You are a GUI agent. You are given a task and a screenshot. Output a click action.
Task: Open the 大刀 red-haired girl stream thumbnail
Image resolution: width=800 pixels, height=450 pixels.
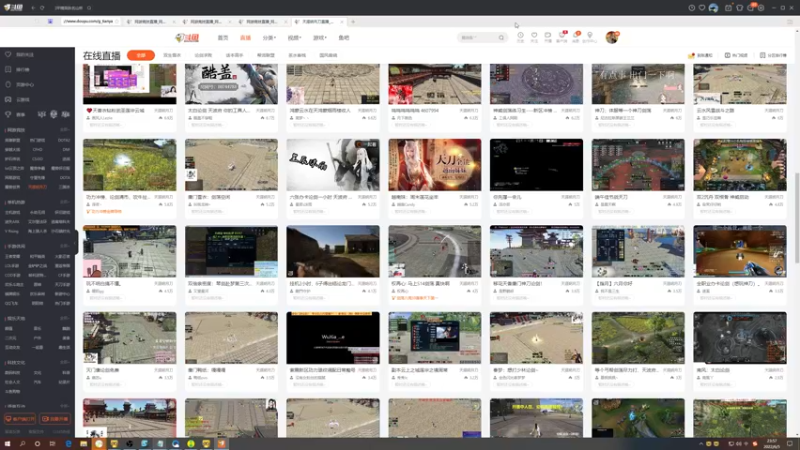pos(434,165)
